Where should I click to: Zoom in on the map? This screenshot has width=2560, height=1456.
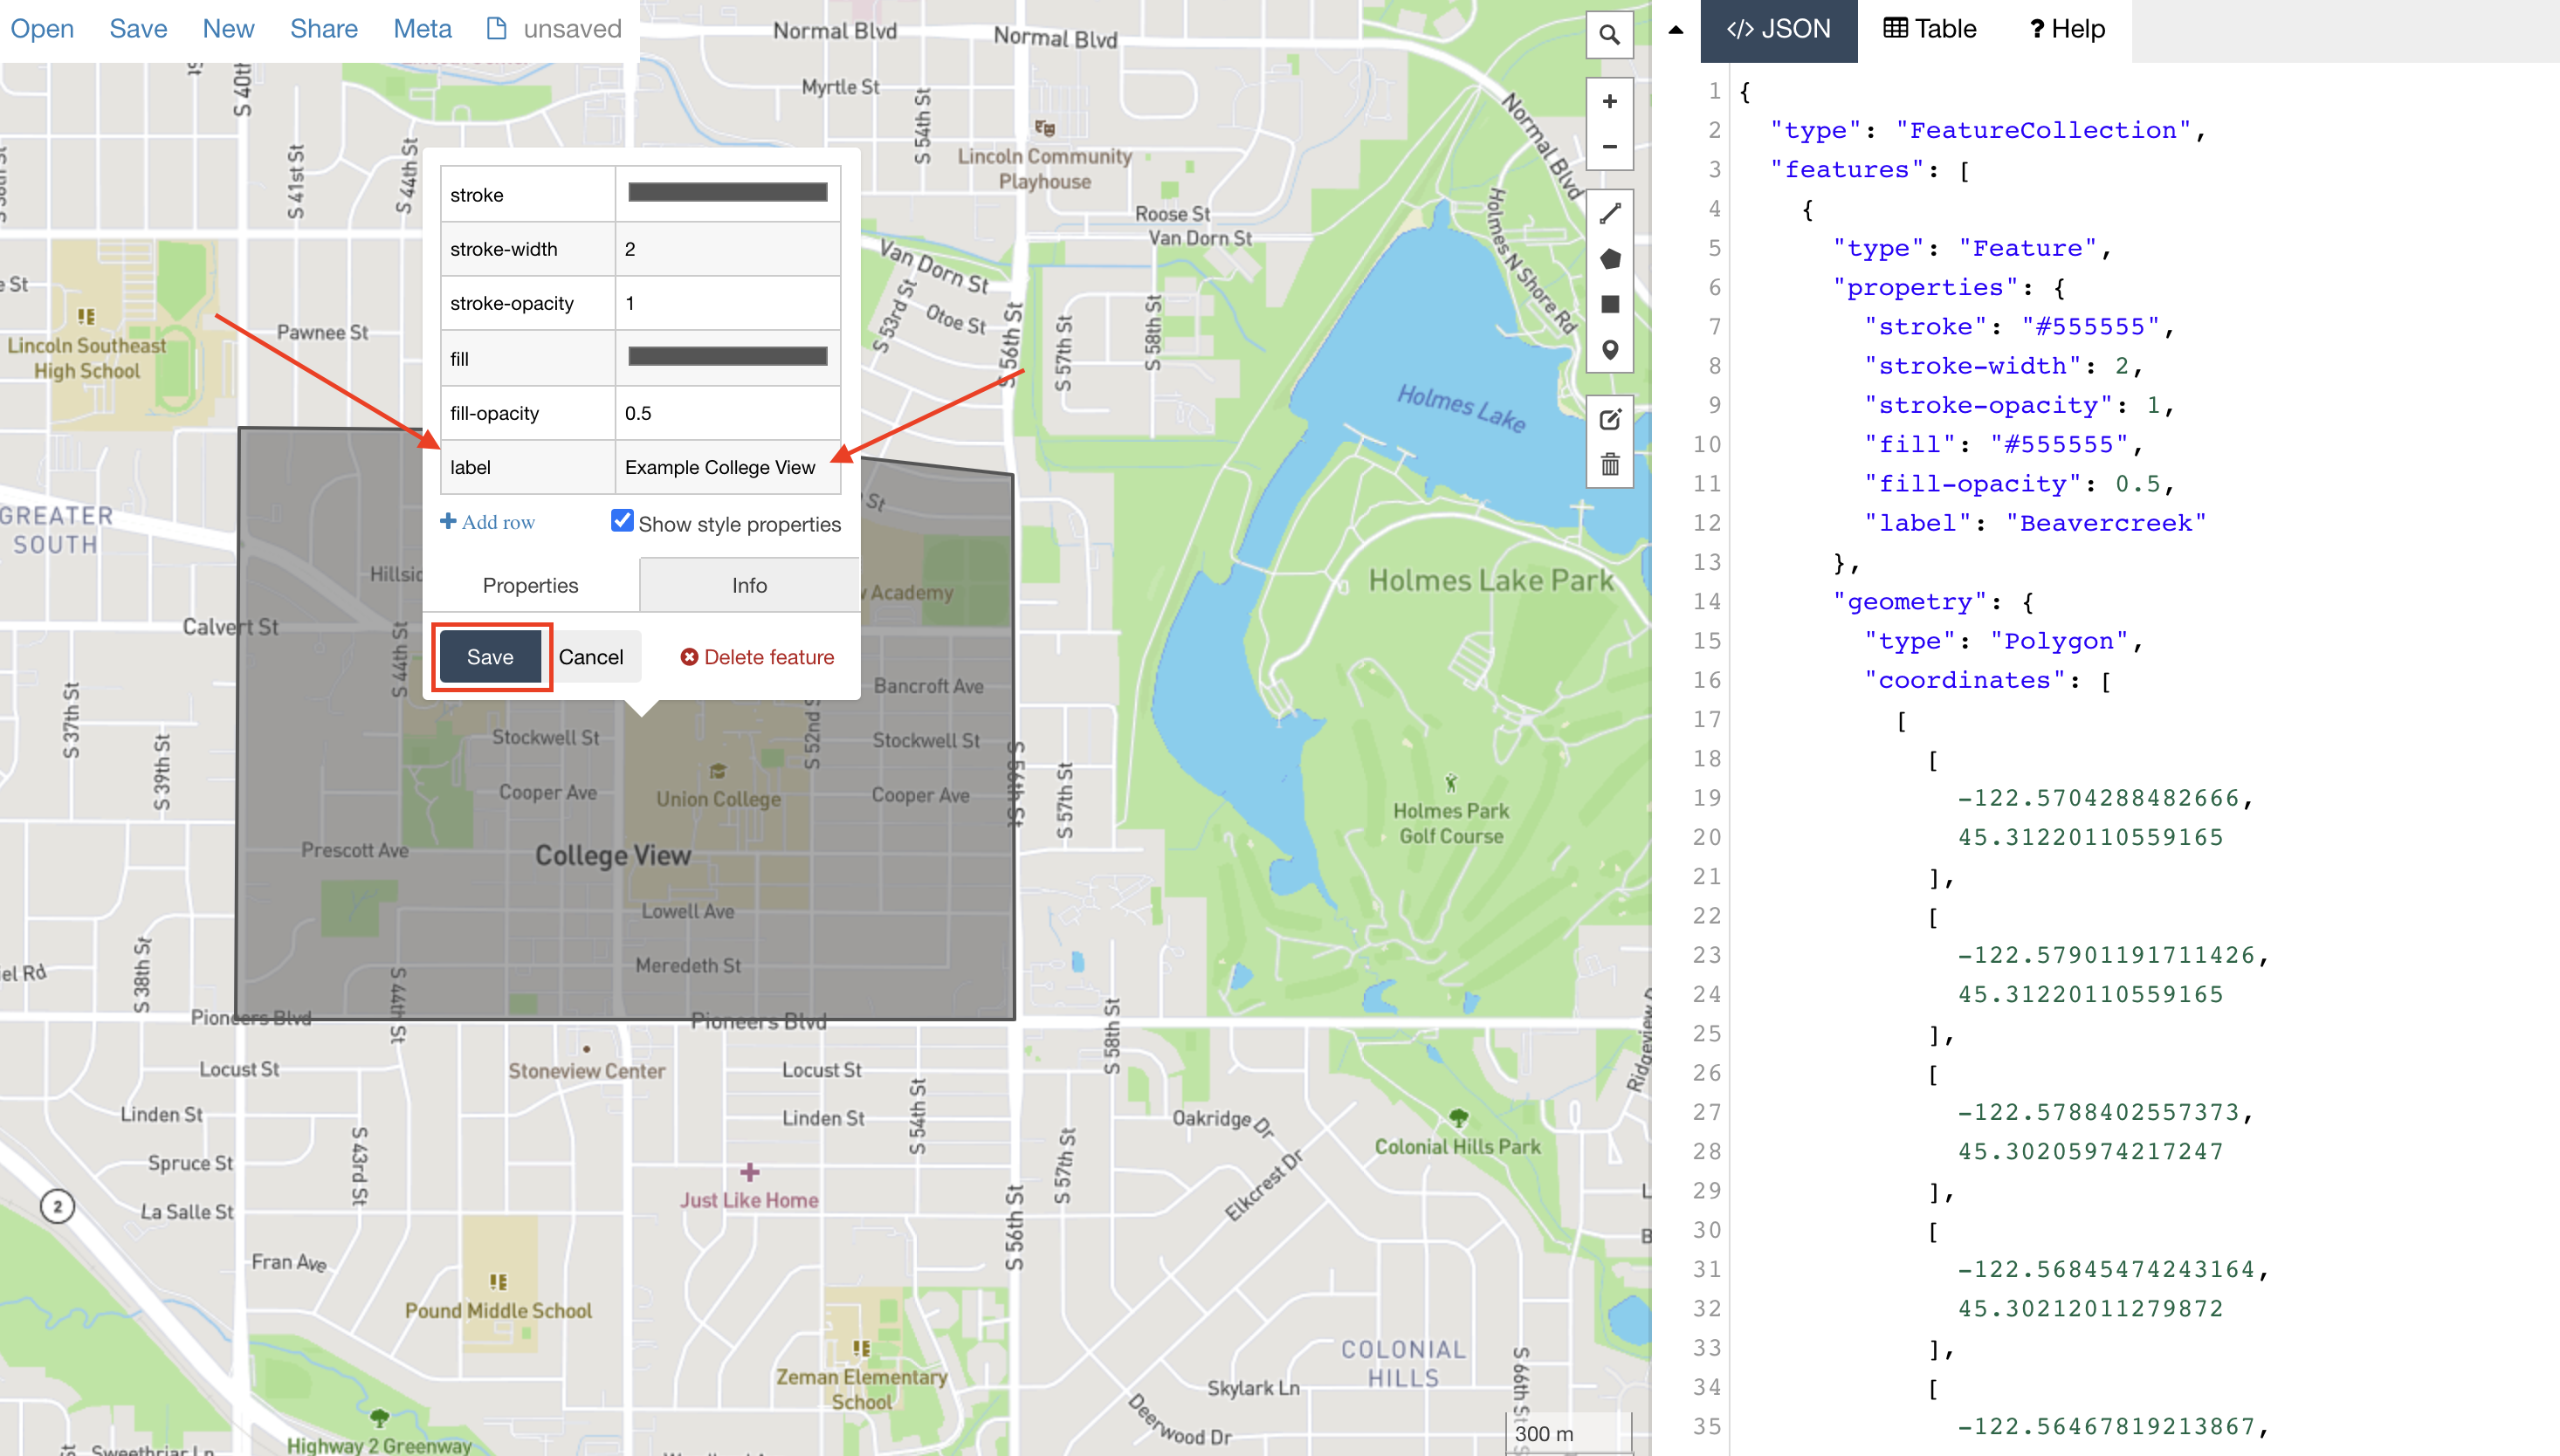(1609, 101)
